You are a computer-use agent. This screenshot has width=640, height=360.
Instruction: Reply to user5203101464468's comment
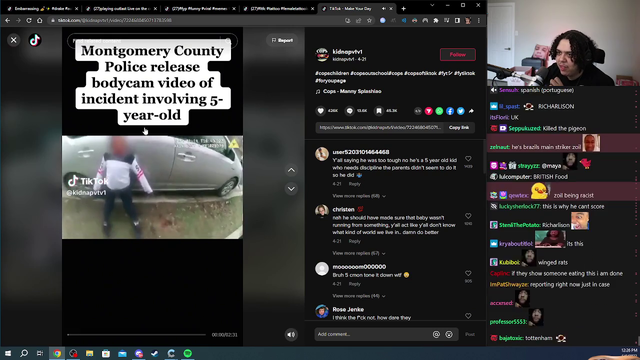(x=354, y=184)
